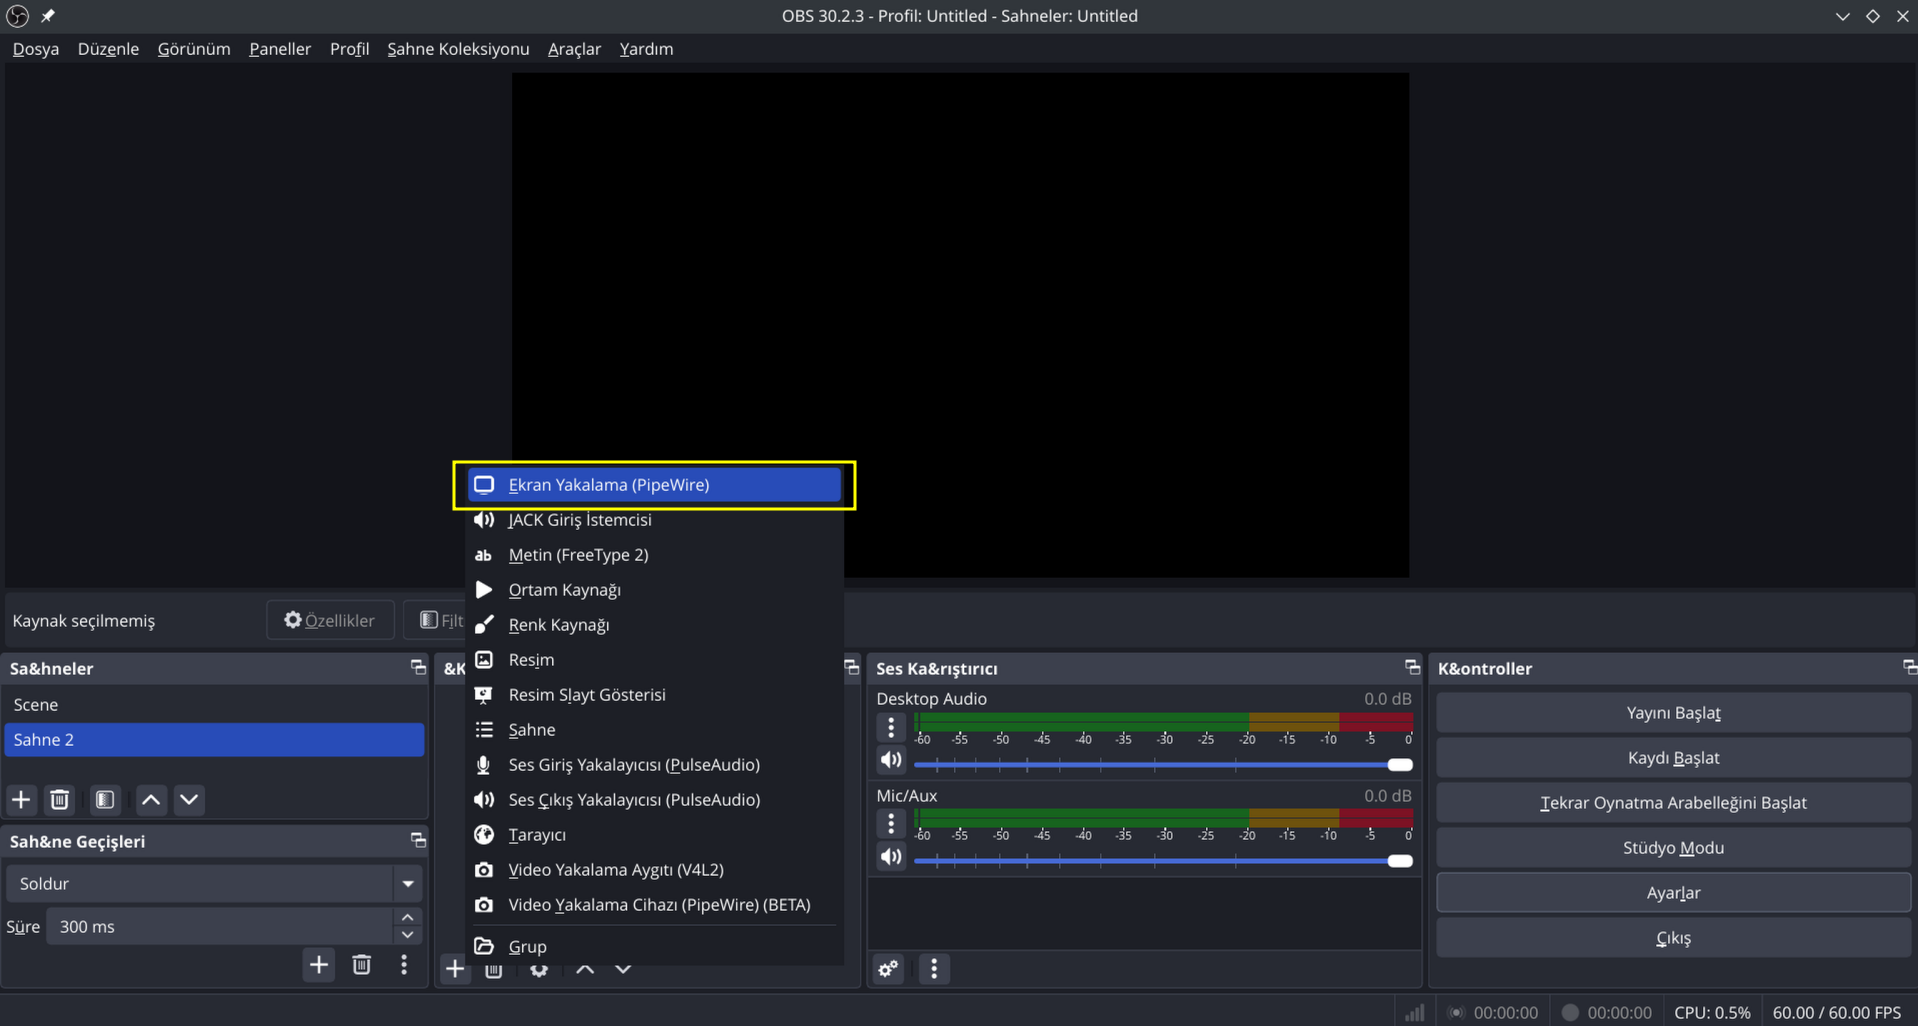Adjust the Mic/Aux volume slider
Viewport: 1918px width, 1026px height.
pyautogui.click(x=1163, y=861)
